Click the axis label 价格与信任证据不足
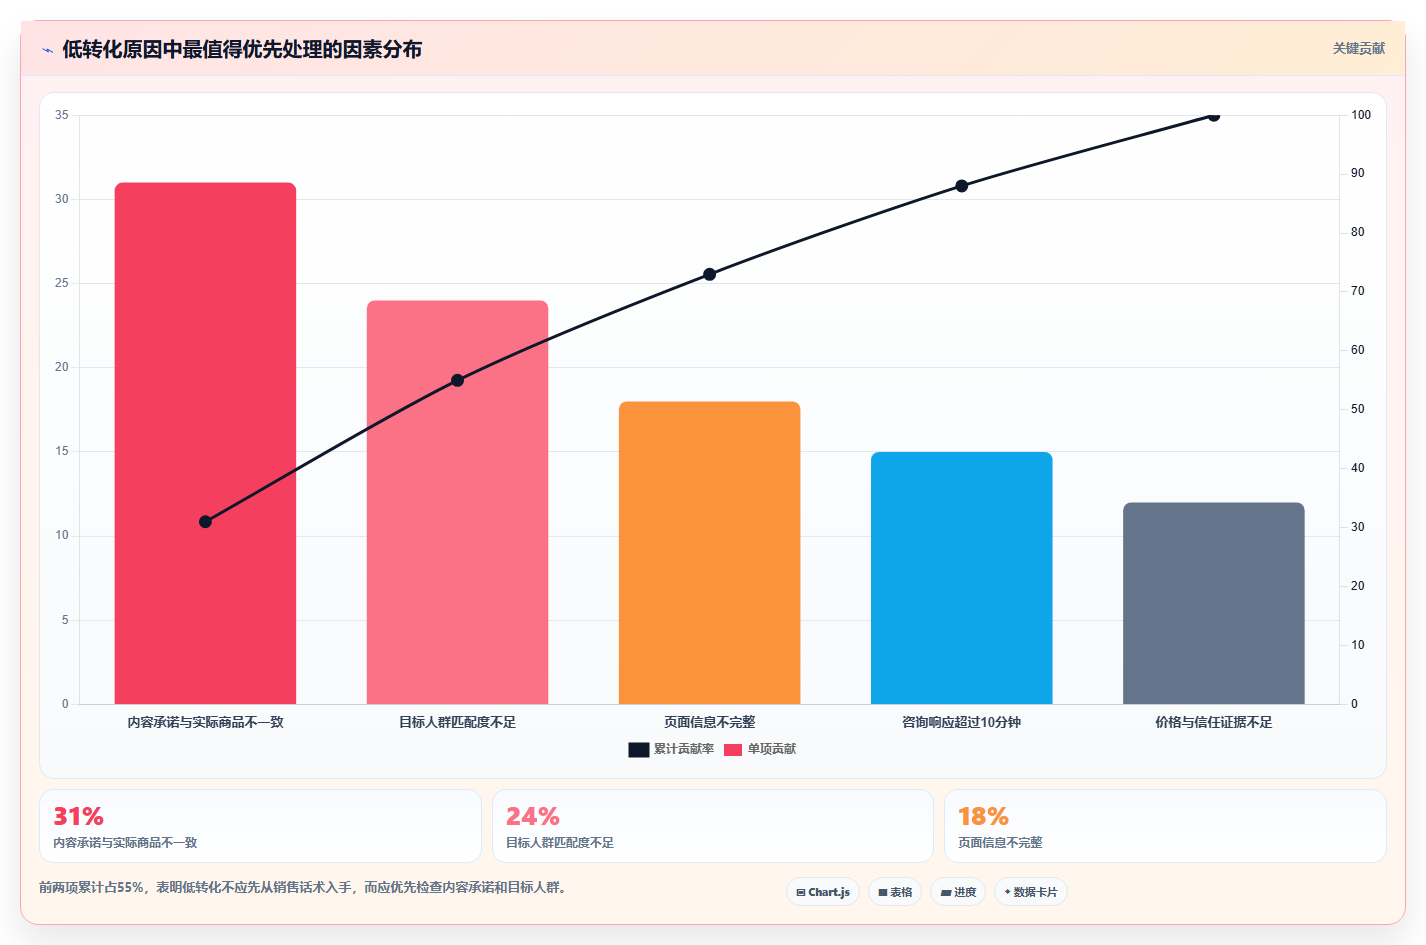The height and width of the screenshot is (945, 1426). pyautogui.click(x=1214, y=722)
